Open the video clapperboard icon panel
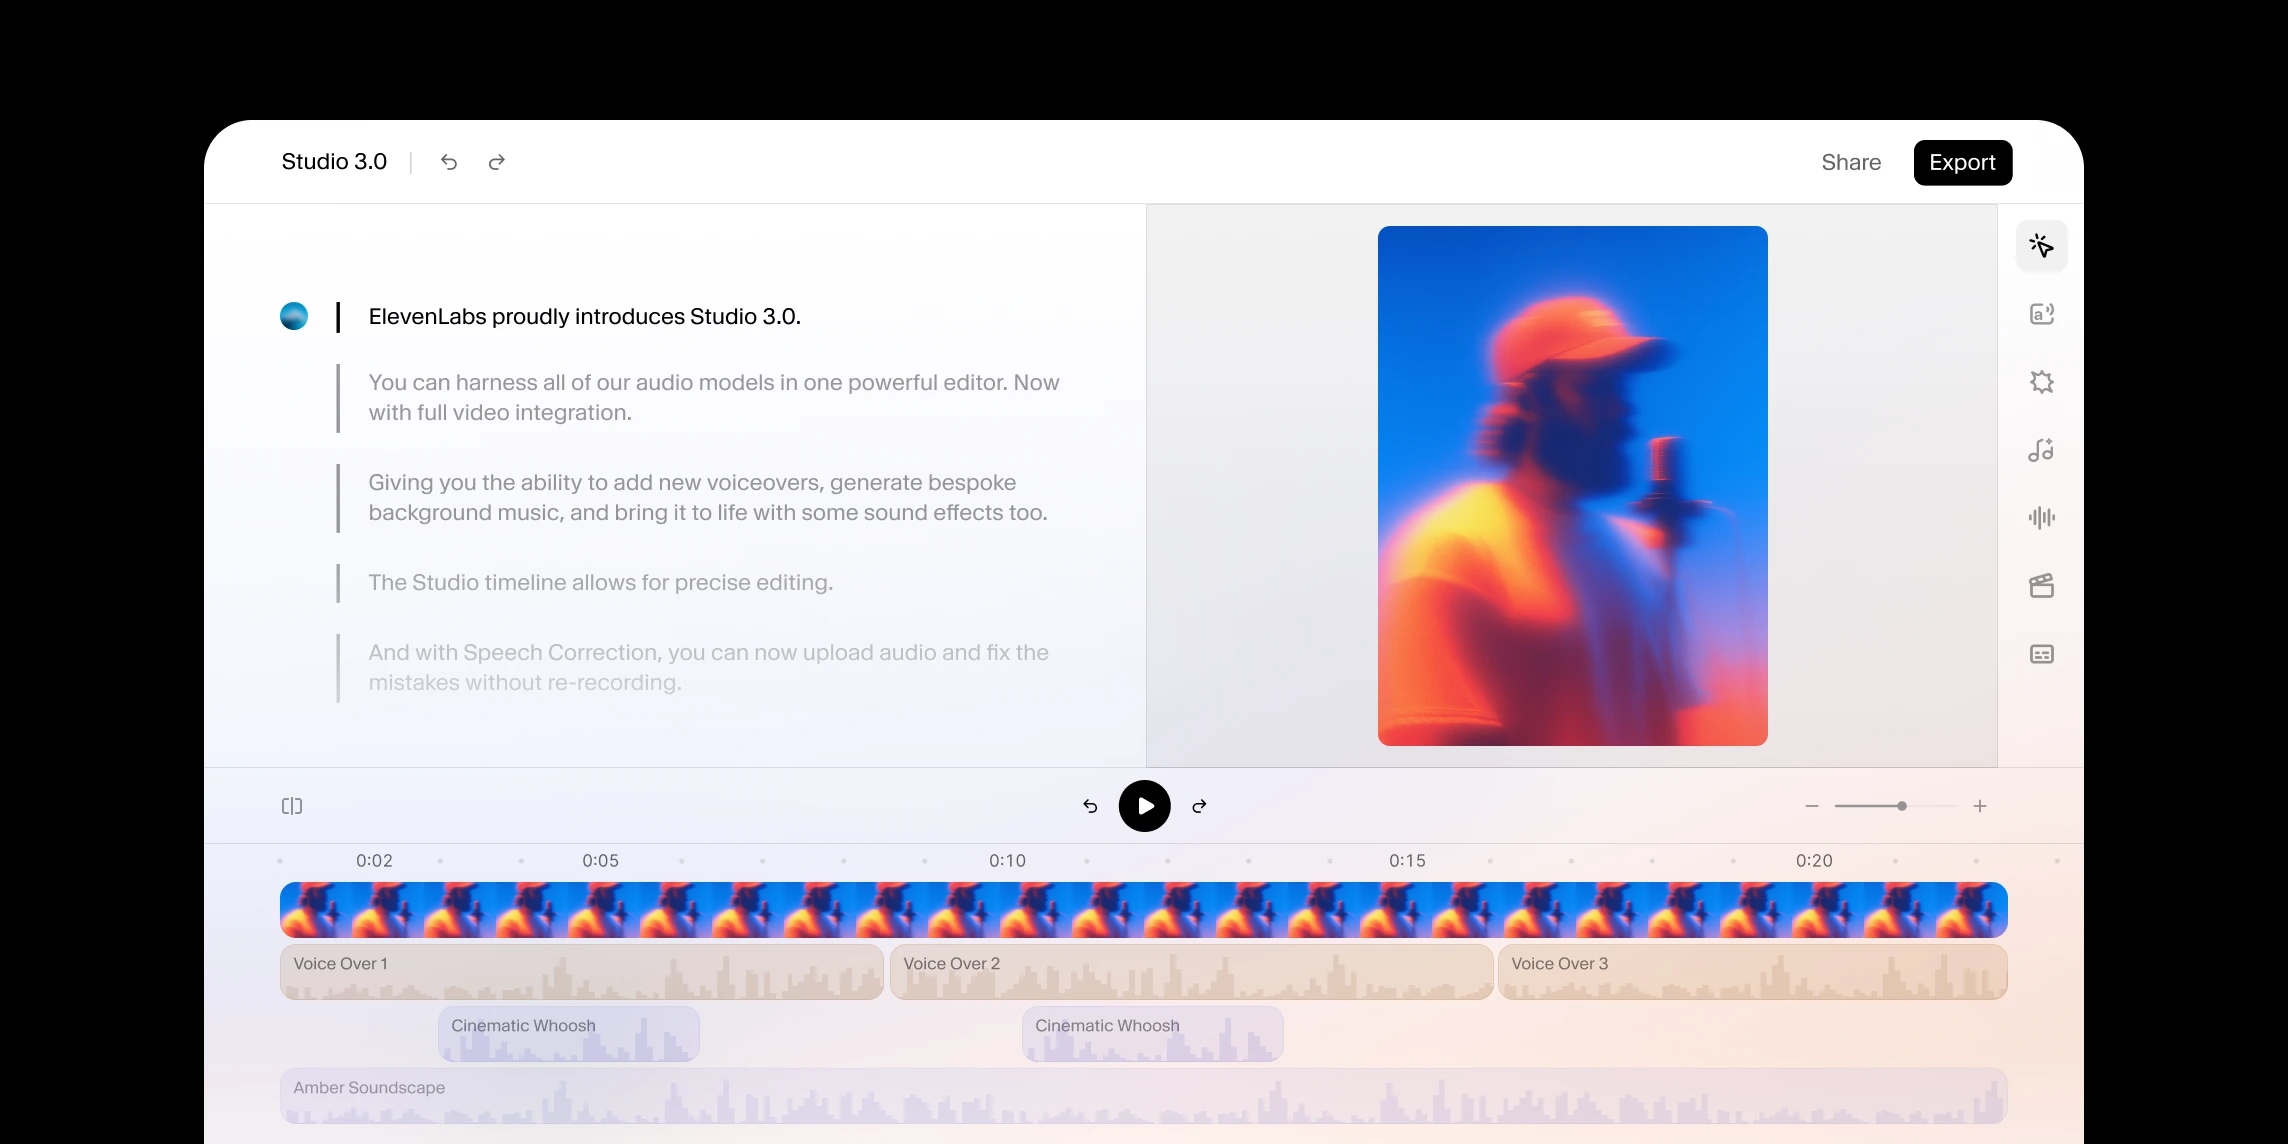 (x=2041, y=586)
